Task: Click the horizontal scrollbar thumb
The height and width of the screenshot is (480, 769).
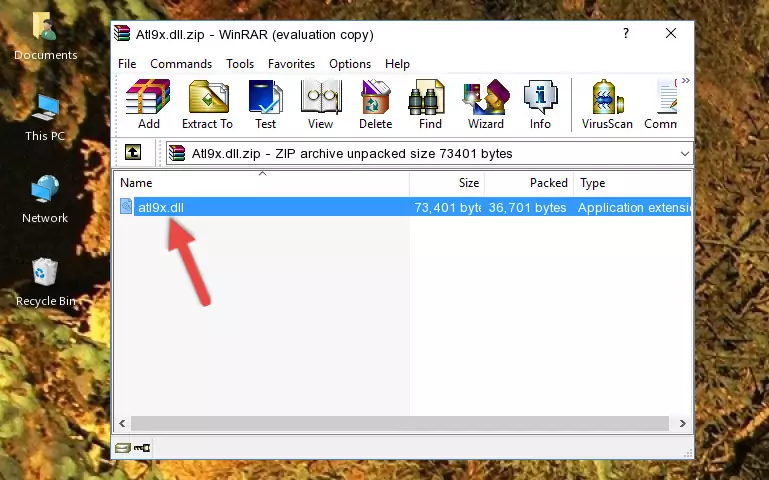Action: pyautogui.click(x=400, y=423)
